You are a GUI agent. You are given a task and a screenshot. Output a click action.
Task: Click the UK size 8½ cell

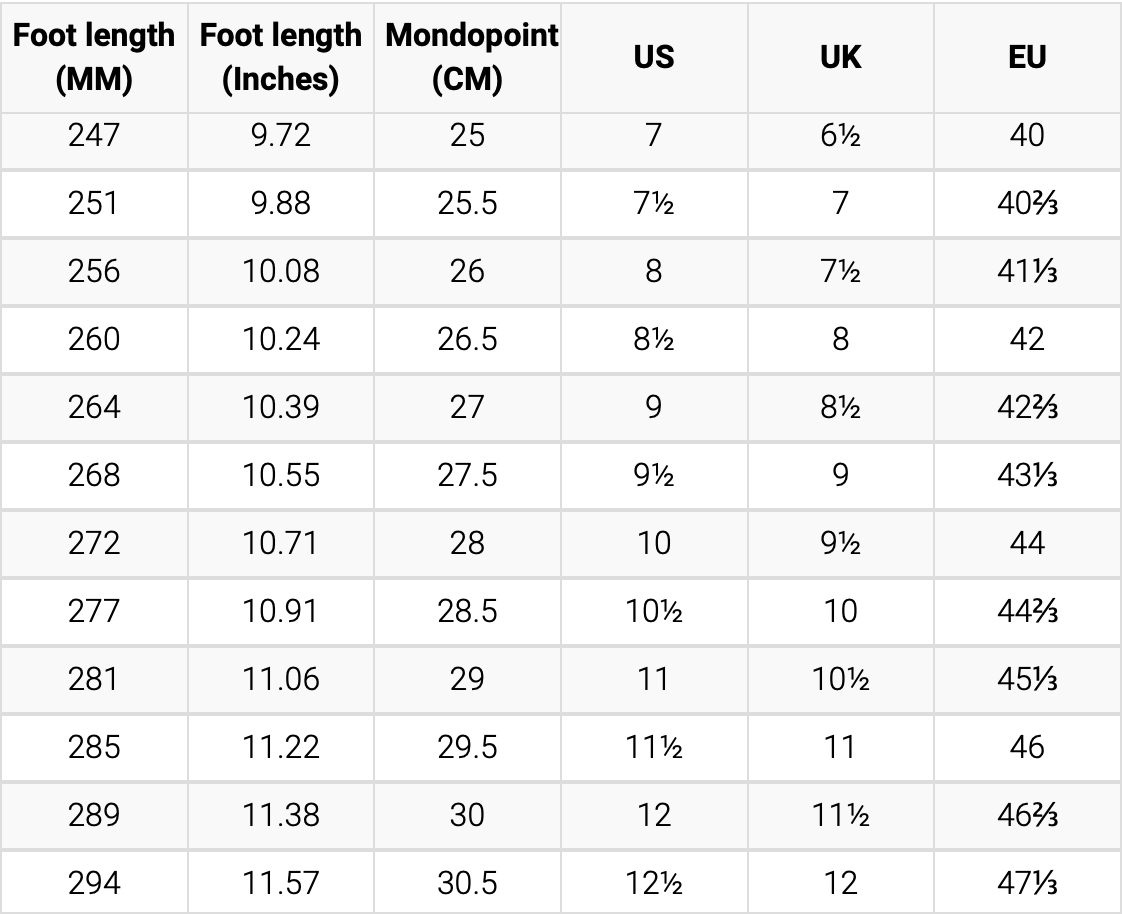tap(841, 408)
